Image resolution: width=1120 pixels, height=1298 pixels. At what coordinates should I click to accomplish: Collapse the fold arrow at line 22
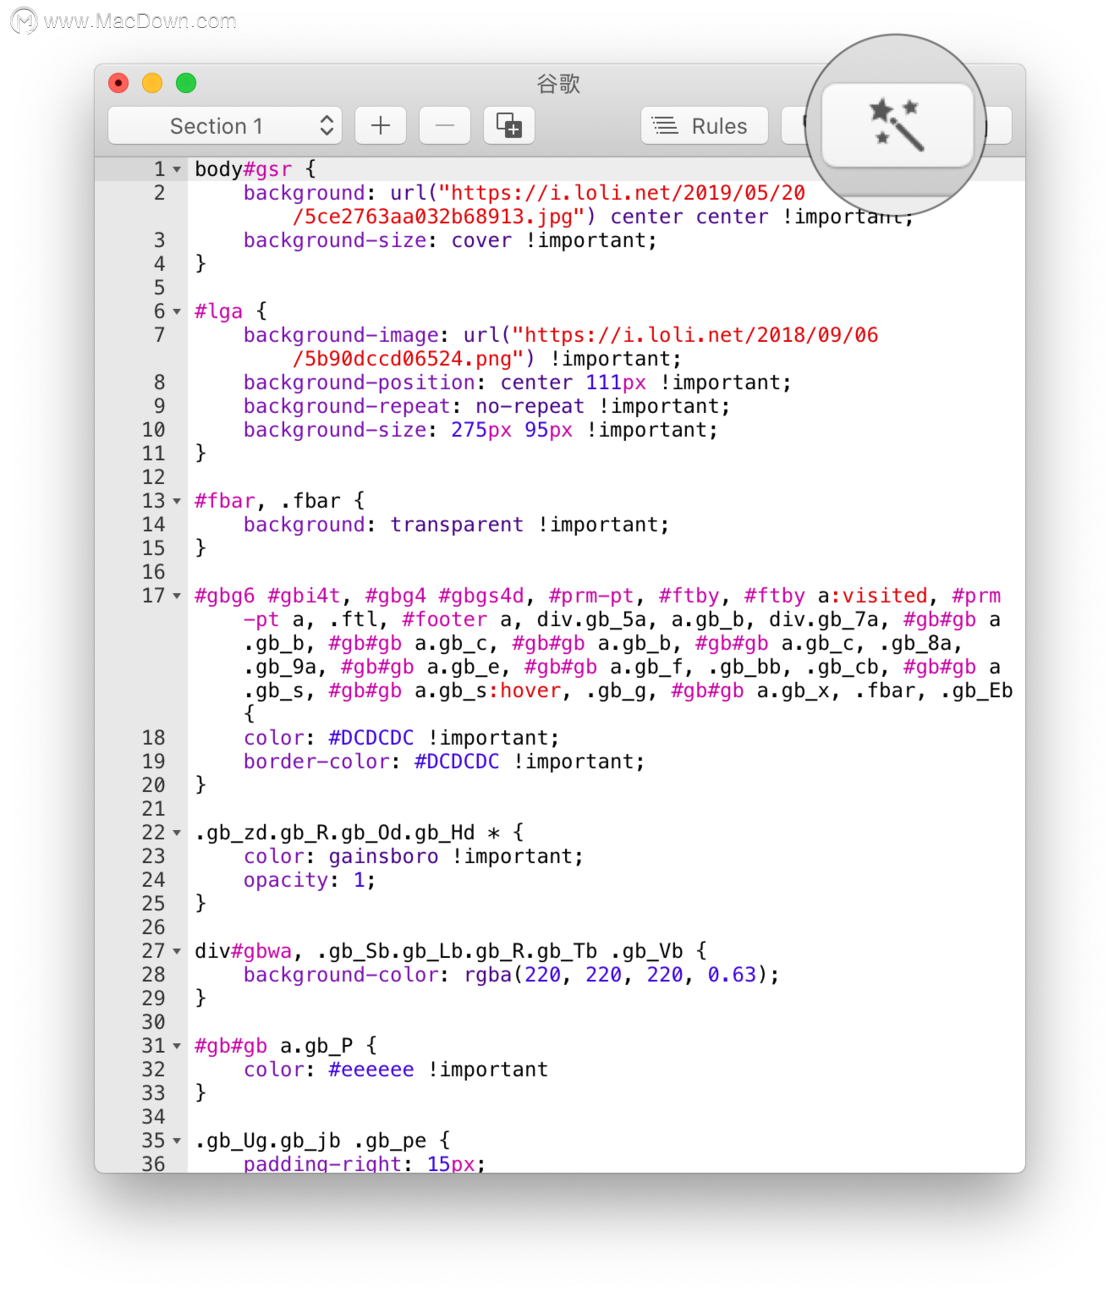[177, 833]
